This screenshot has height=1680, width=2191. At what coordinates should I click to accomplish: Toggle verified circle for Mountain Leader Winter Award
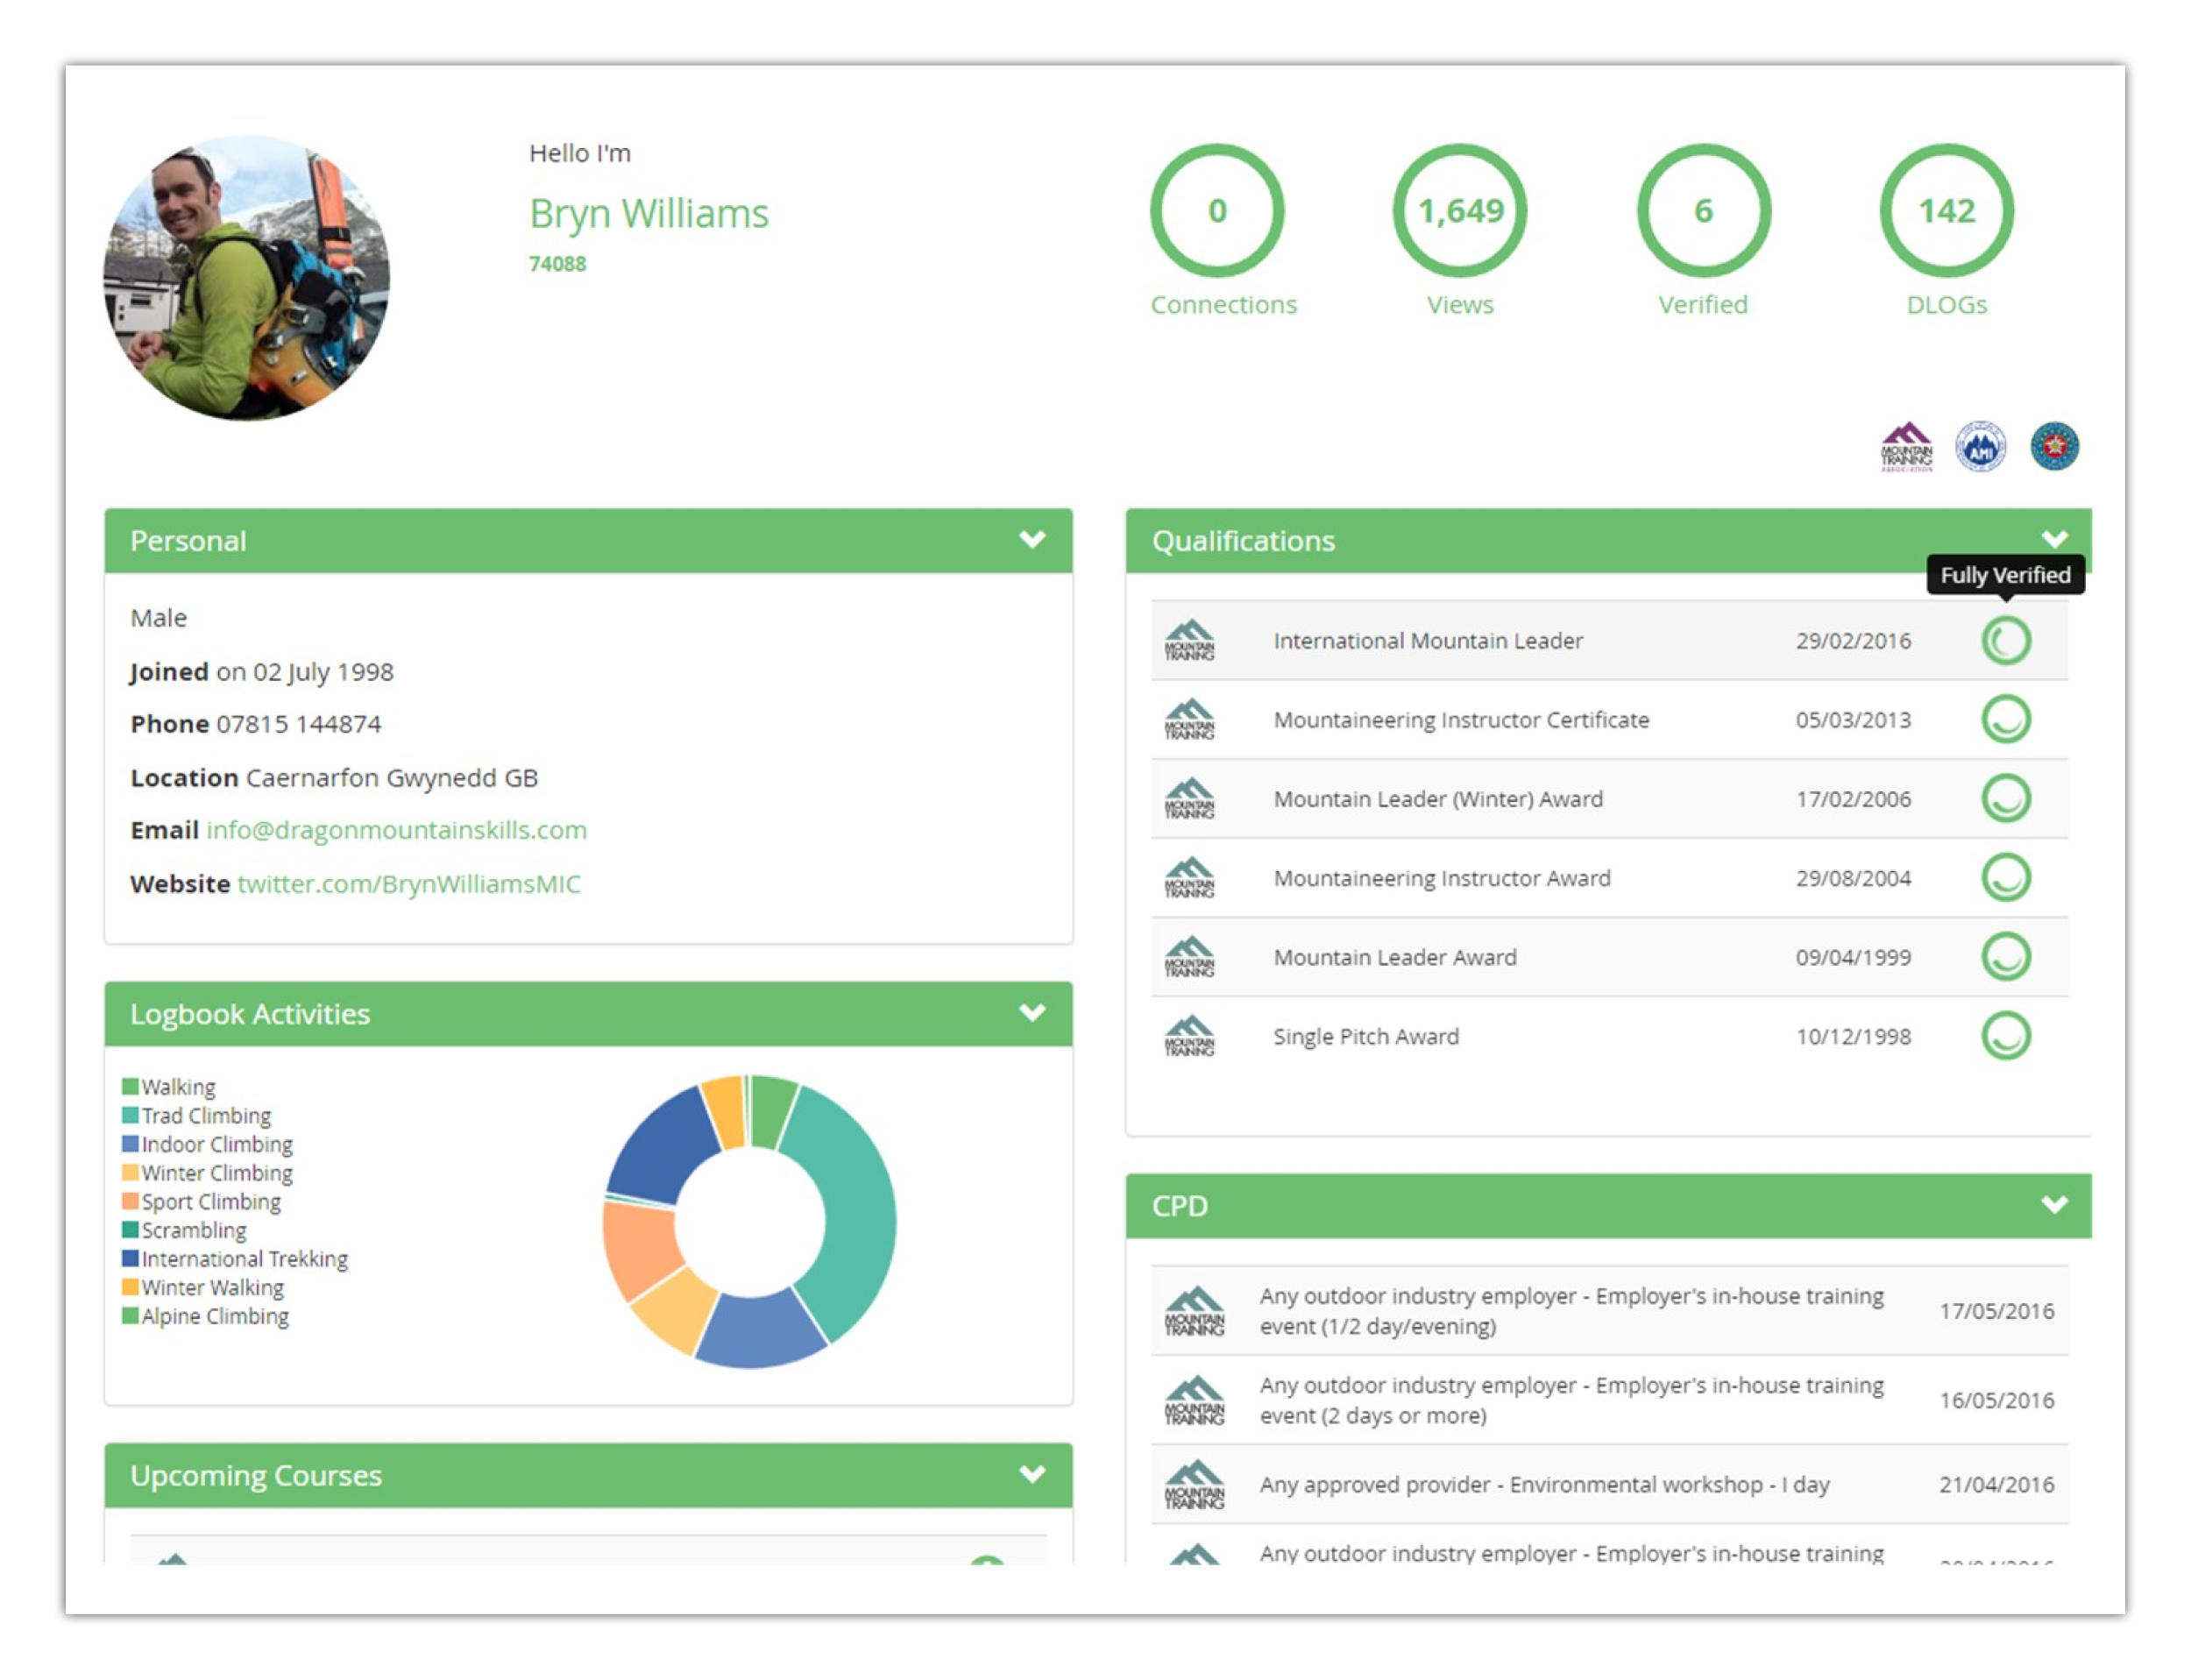pos(2008,797)
